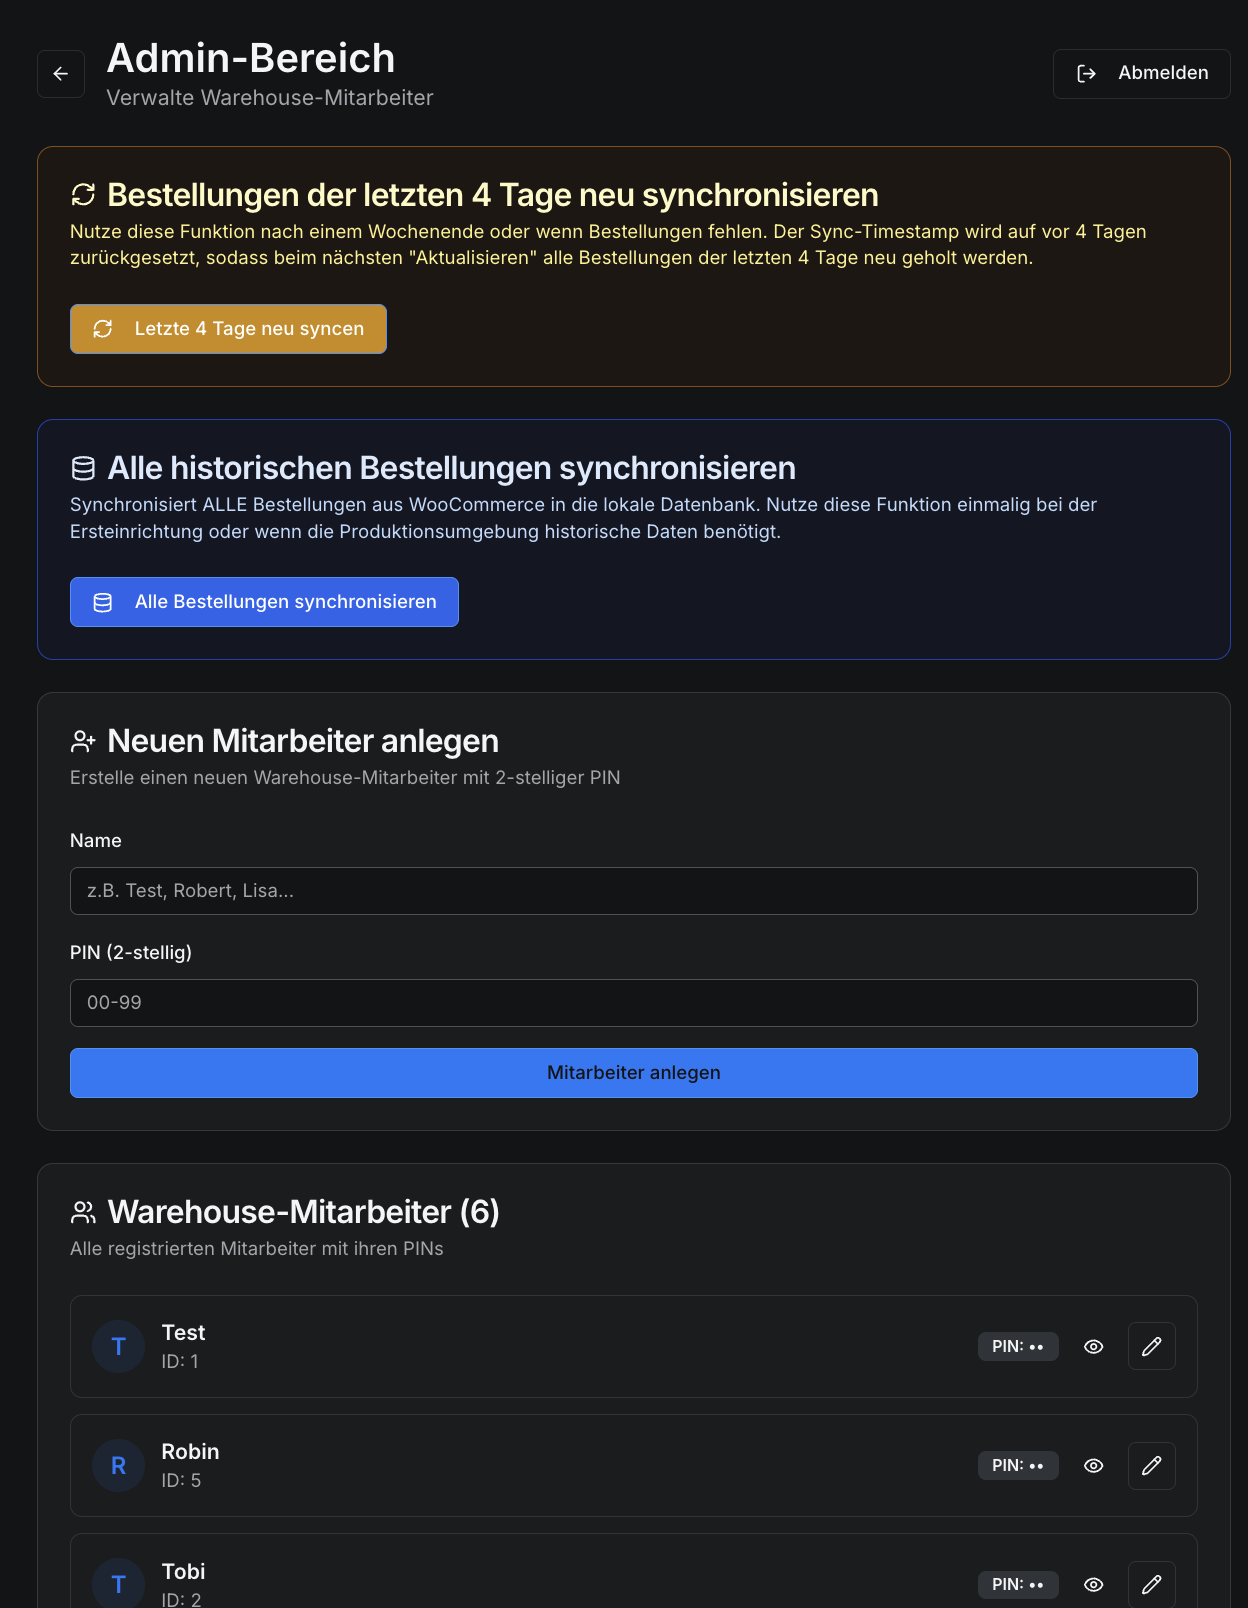Show PIN for employee Test
1248x1608 pixels.
pyautogui.click(x=1094, y=1347)
